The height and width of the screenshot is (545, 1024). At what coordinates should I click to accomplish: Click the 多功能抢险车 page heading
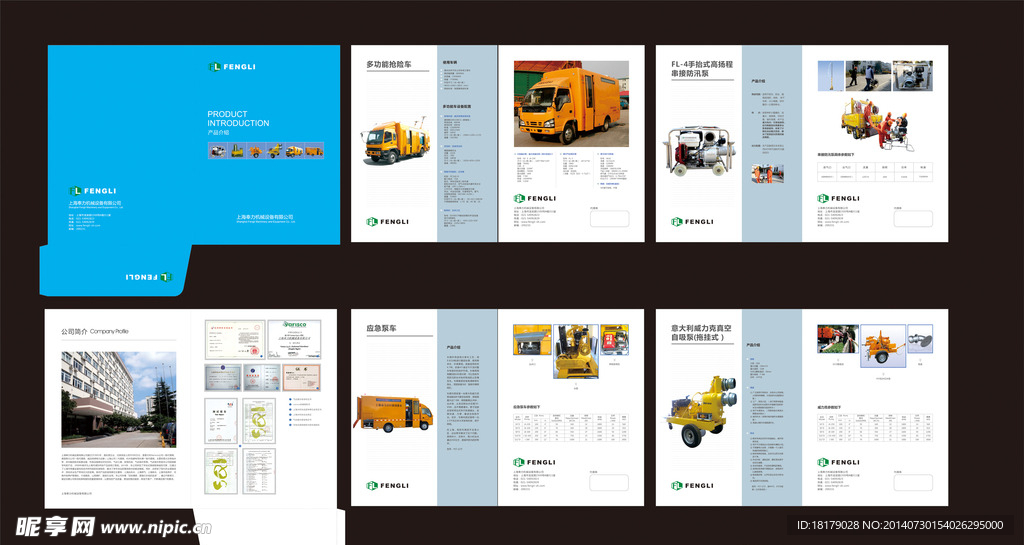tap(390, 65)
